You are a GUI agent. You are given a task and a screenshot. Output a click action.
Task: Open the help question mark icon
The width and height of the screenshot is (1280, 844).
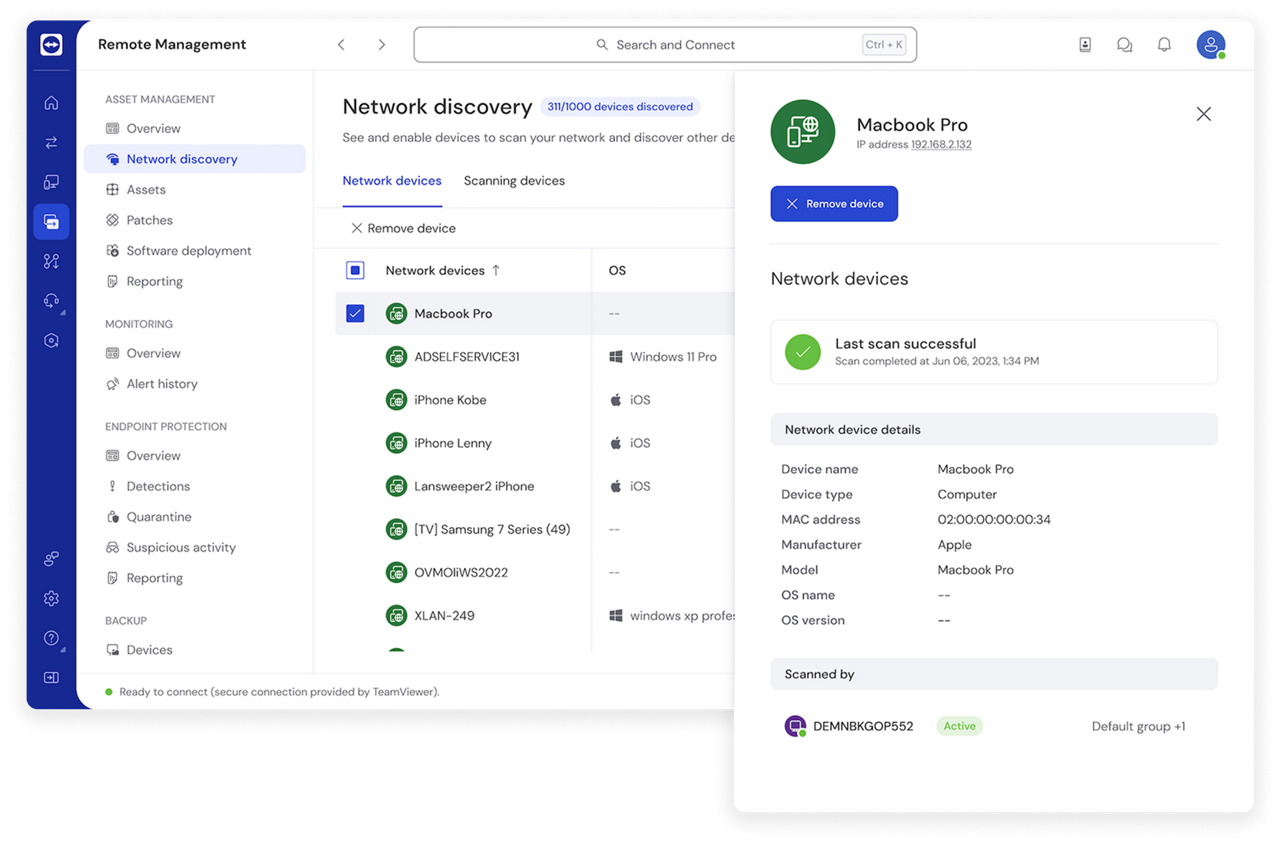click(x=51, y=638)
